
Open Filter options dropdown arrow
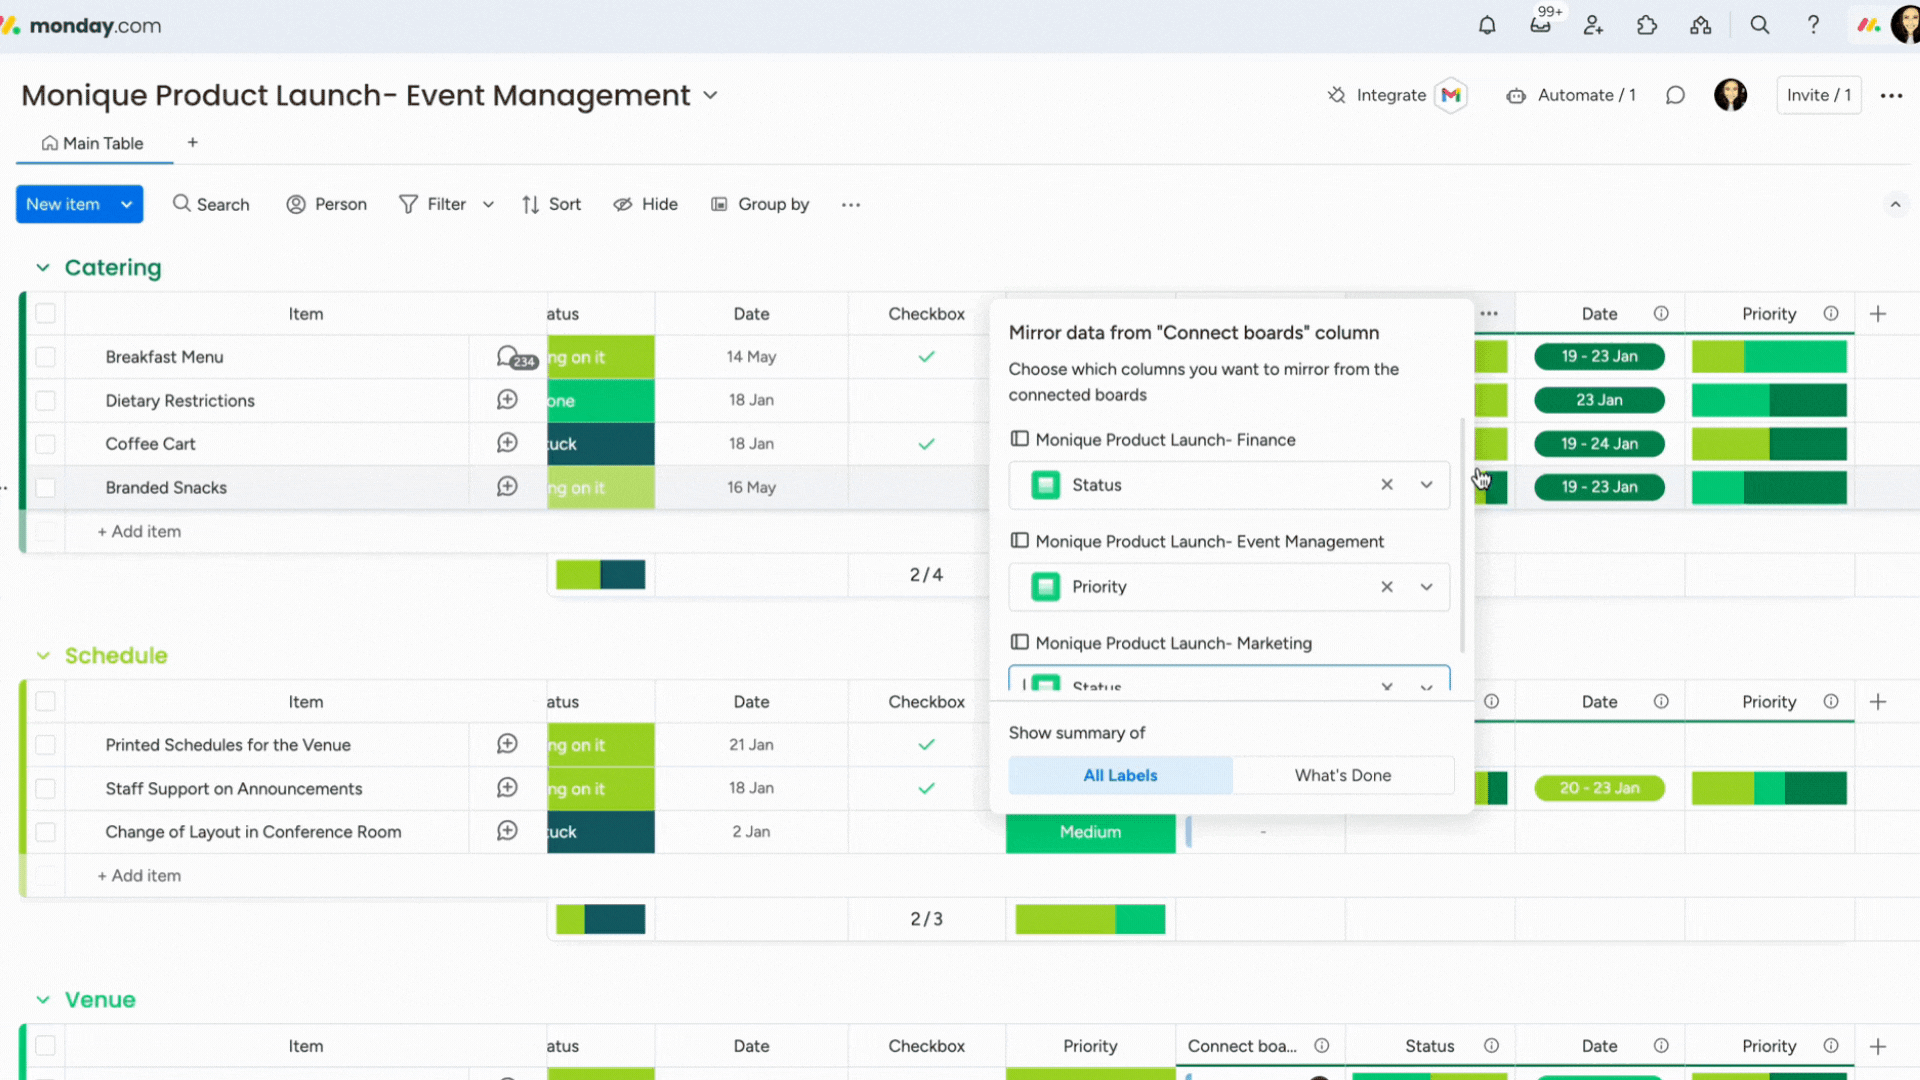488,205
